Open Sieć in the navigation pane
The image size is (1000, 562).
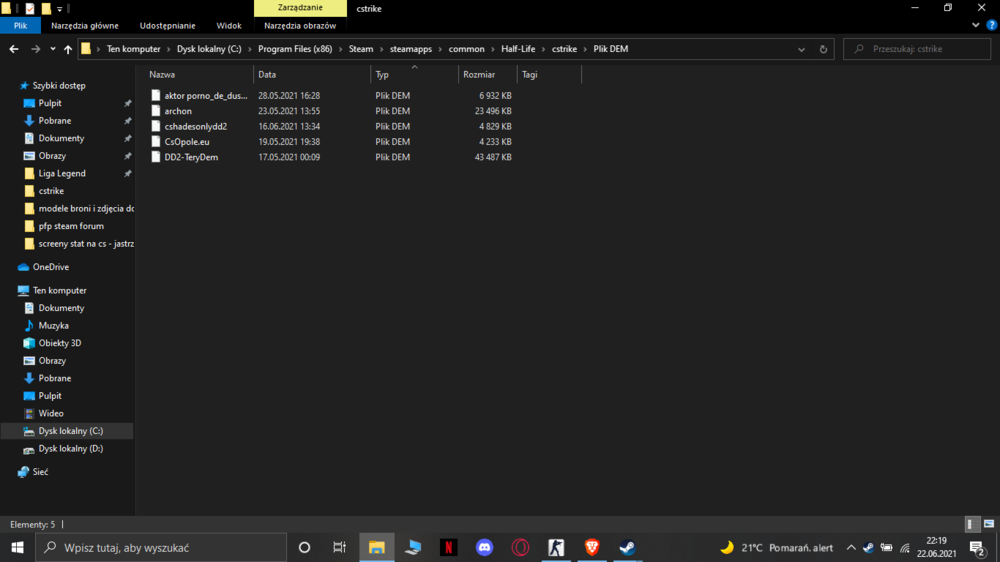tap(40, 472)
